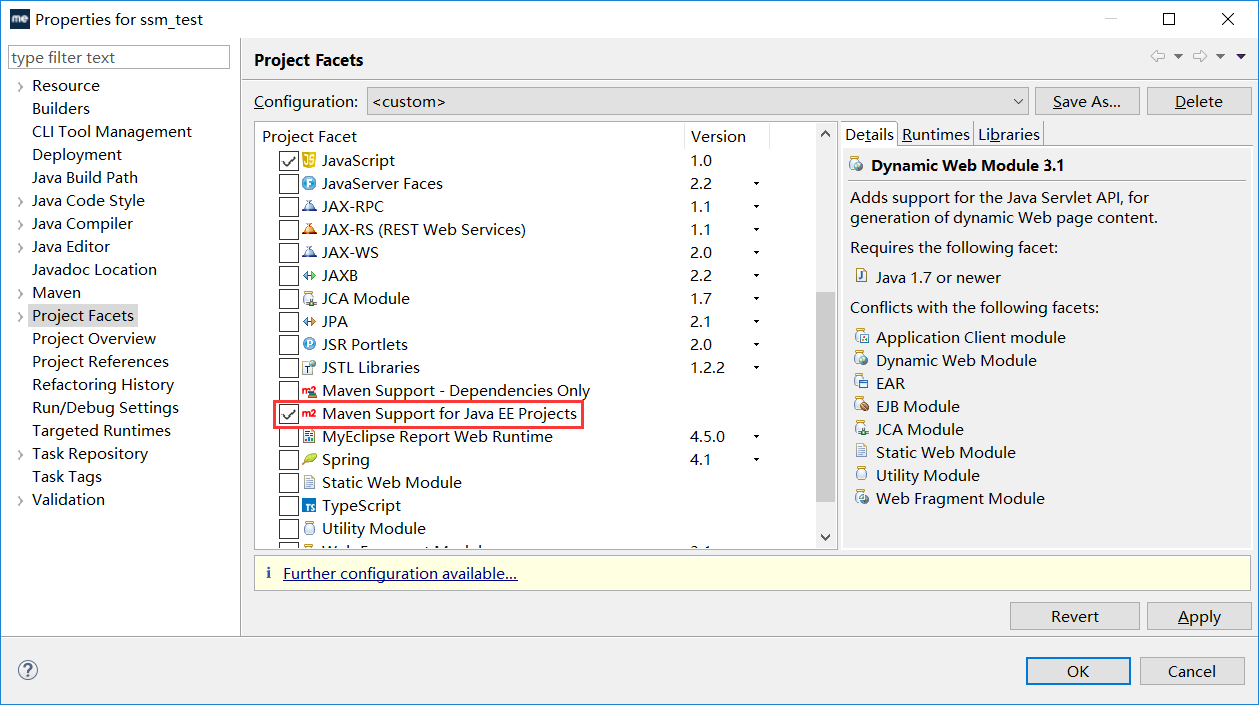Expand the Maven tree node
The height and width of the screenshot is (705, 1259).
[x=20, y=294]
